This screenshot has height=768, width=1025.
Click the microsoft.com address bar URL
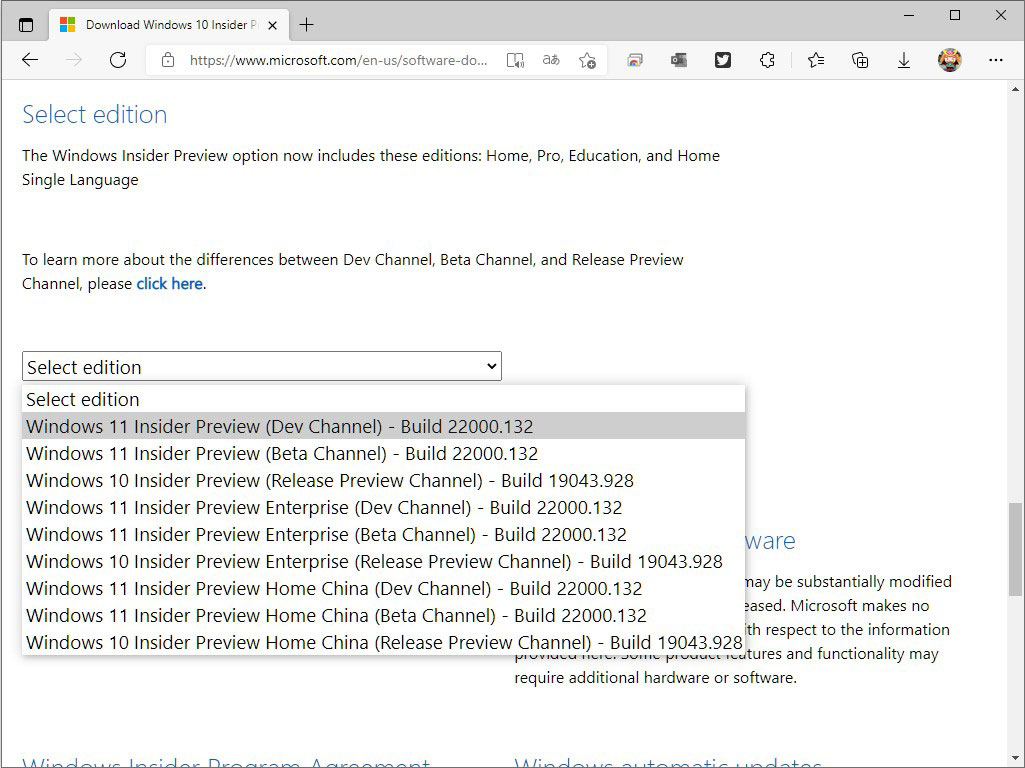[x=338, y=60]
